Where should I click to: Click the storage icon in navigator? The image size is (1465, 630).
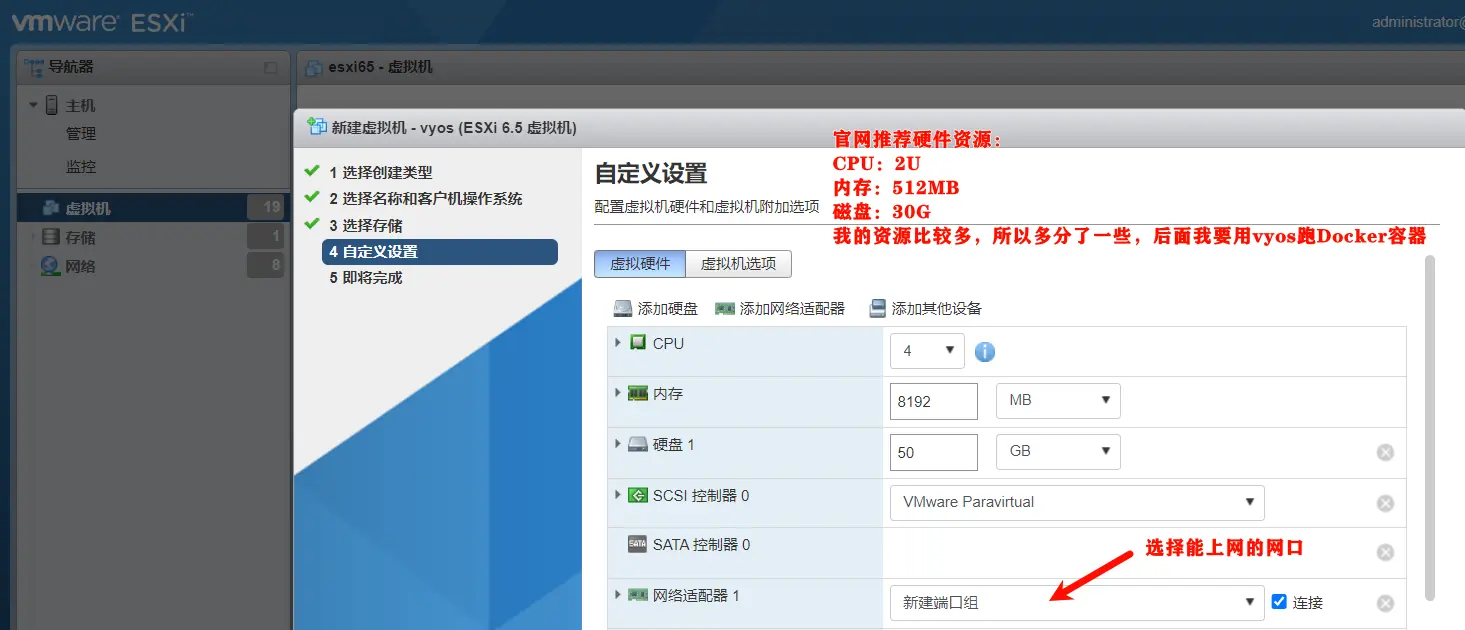click(x=50, y=237)
